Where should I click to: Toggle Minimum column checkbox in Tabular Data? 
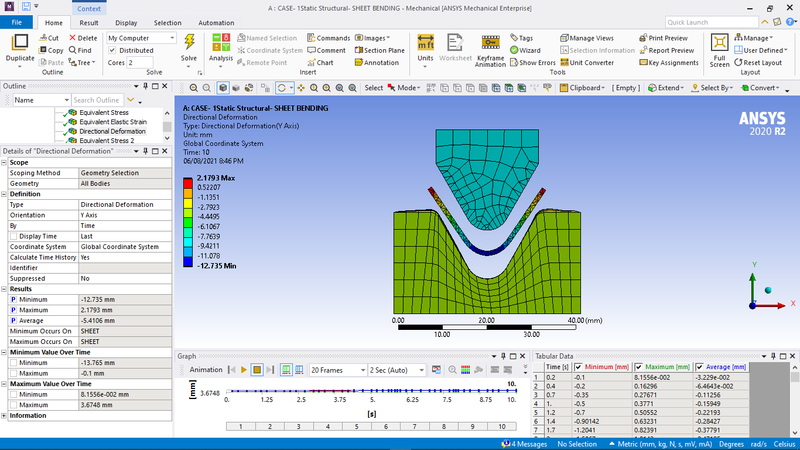click(x=578, y=367)
